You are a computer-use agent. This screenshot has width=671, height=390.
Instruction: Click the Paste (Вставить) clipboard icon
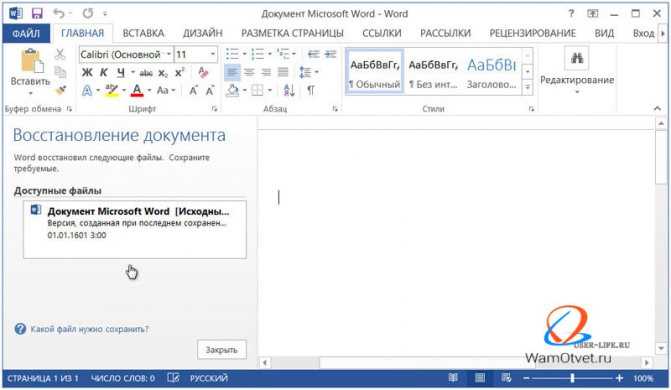[x=32, y=61]
